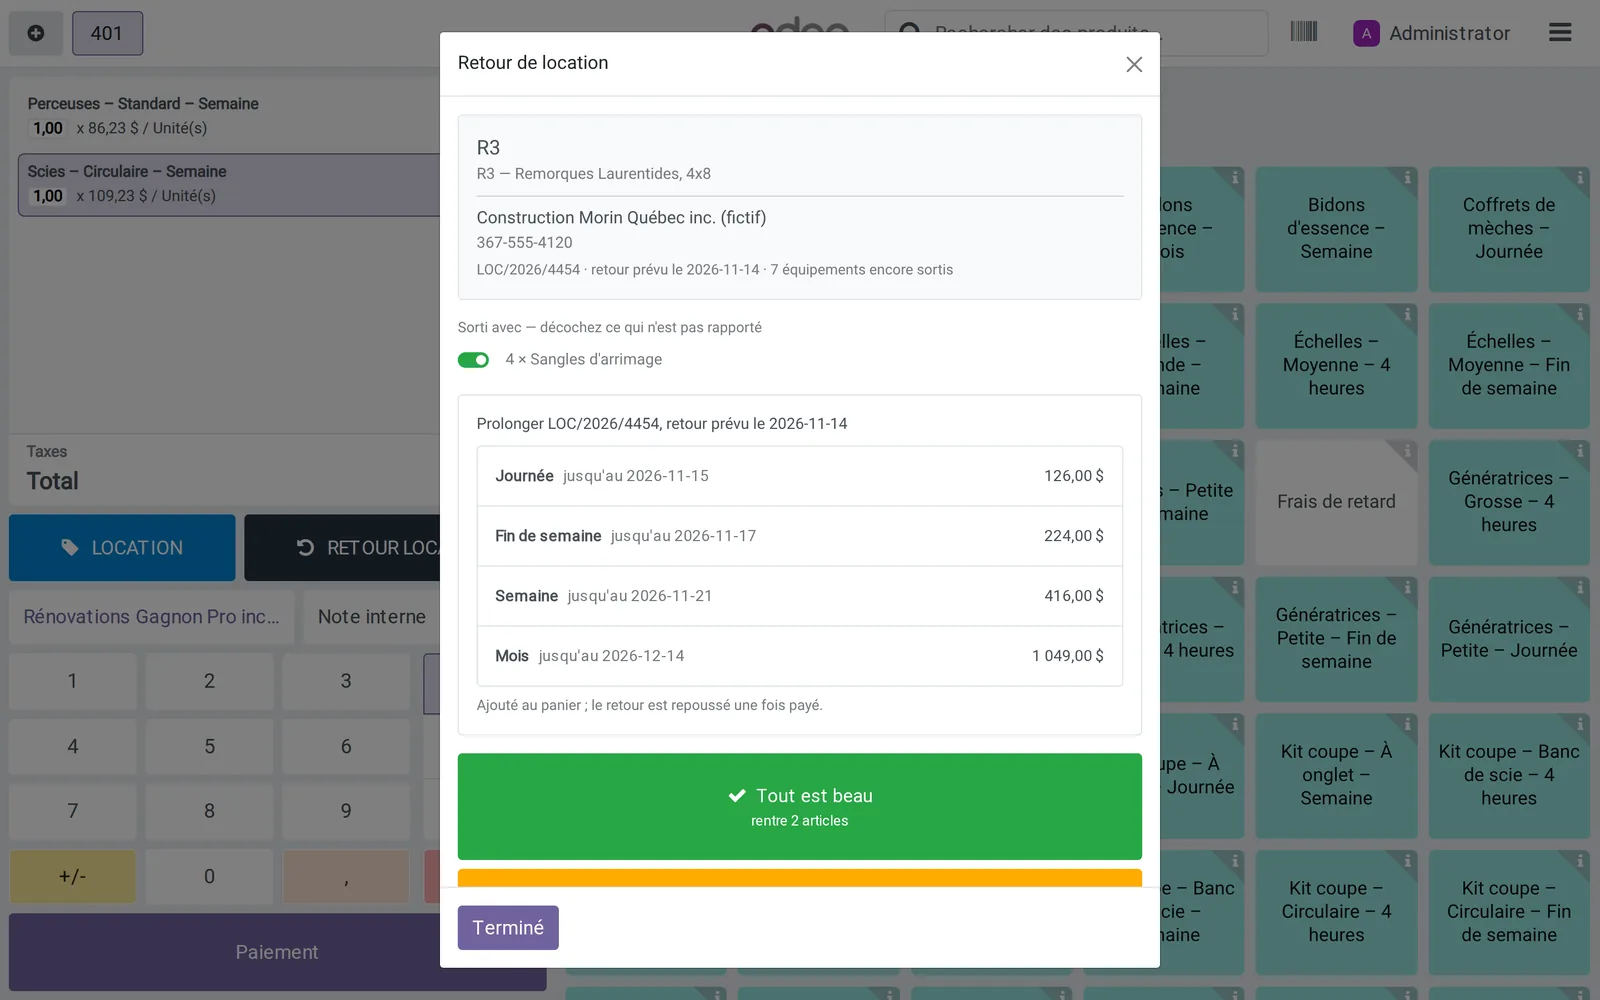Select product Kit coupe – Circulaire – 4 heures
Screen dimensions: 1600x1000
pyautogui.click(x=1336, y=912)
